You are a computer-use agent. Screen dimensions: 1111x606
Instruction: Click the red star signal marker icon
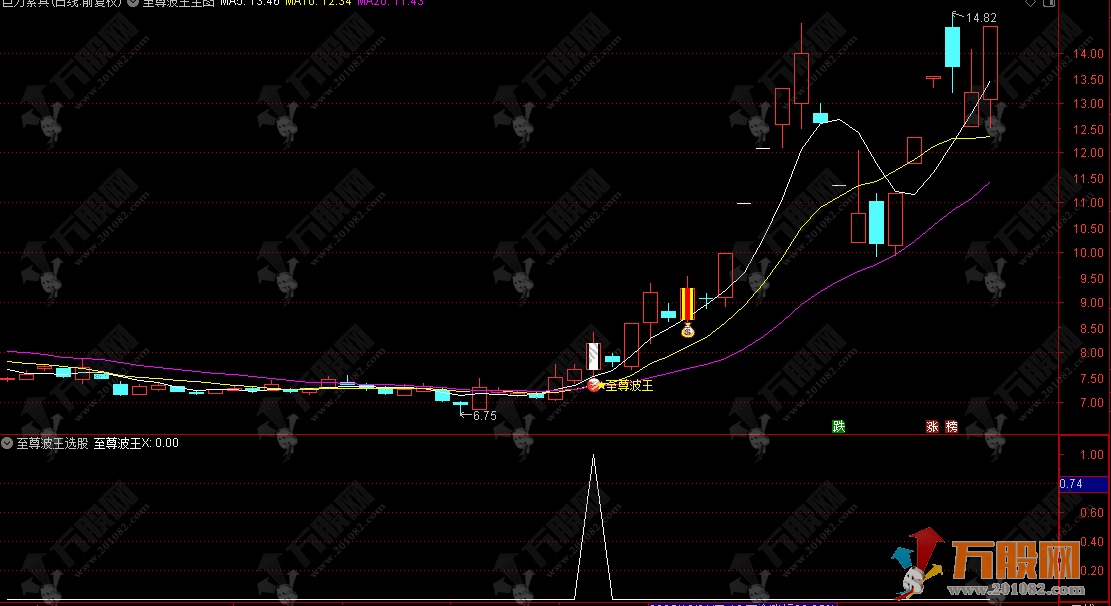point(594,385)
